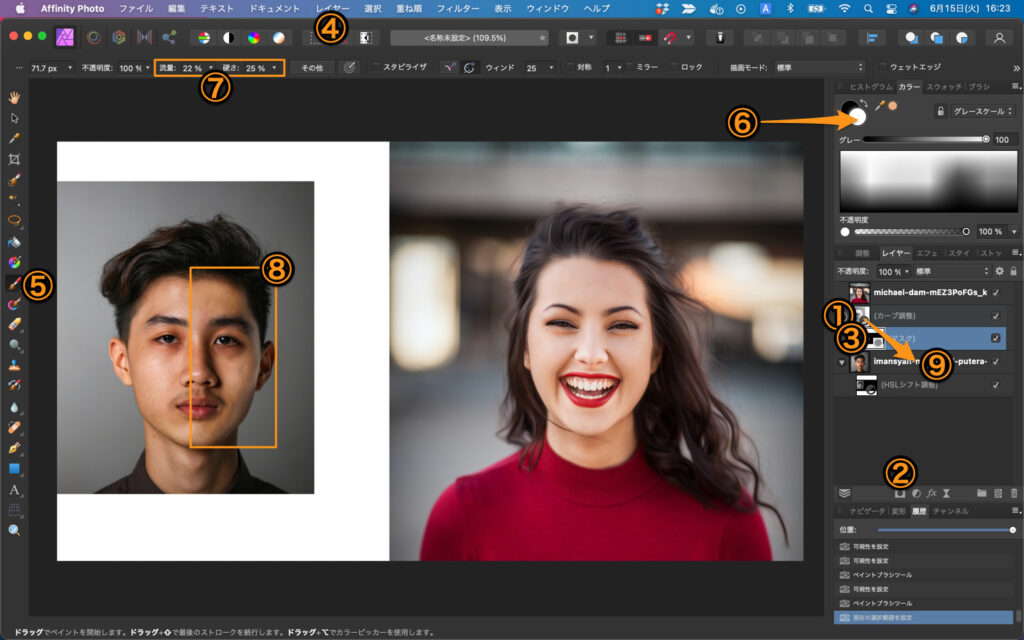Toggle visibility of the michael-dam layer
This screenshot has width=1024, height=640.
pyautogui.click(x=996, y=292)
